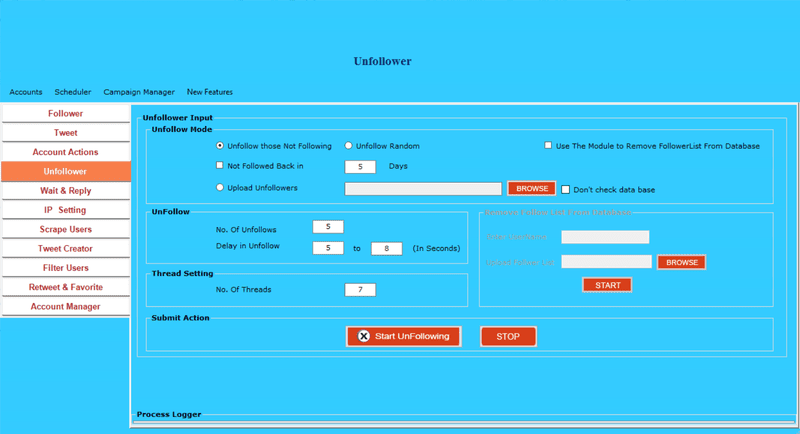The width and height of the screenshot is (800, 434).
Task: Click the minimum Delay in Unfollow field
Action: (328, 248)
